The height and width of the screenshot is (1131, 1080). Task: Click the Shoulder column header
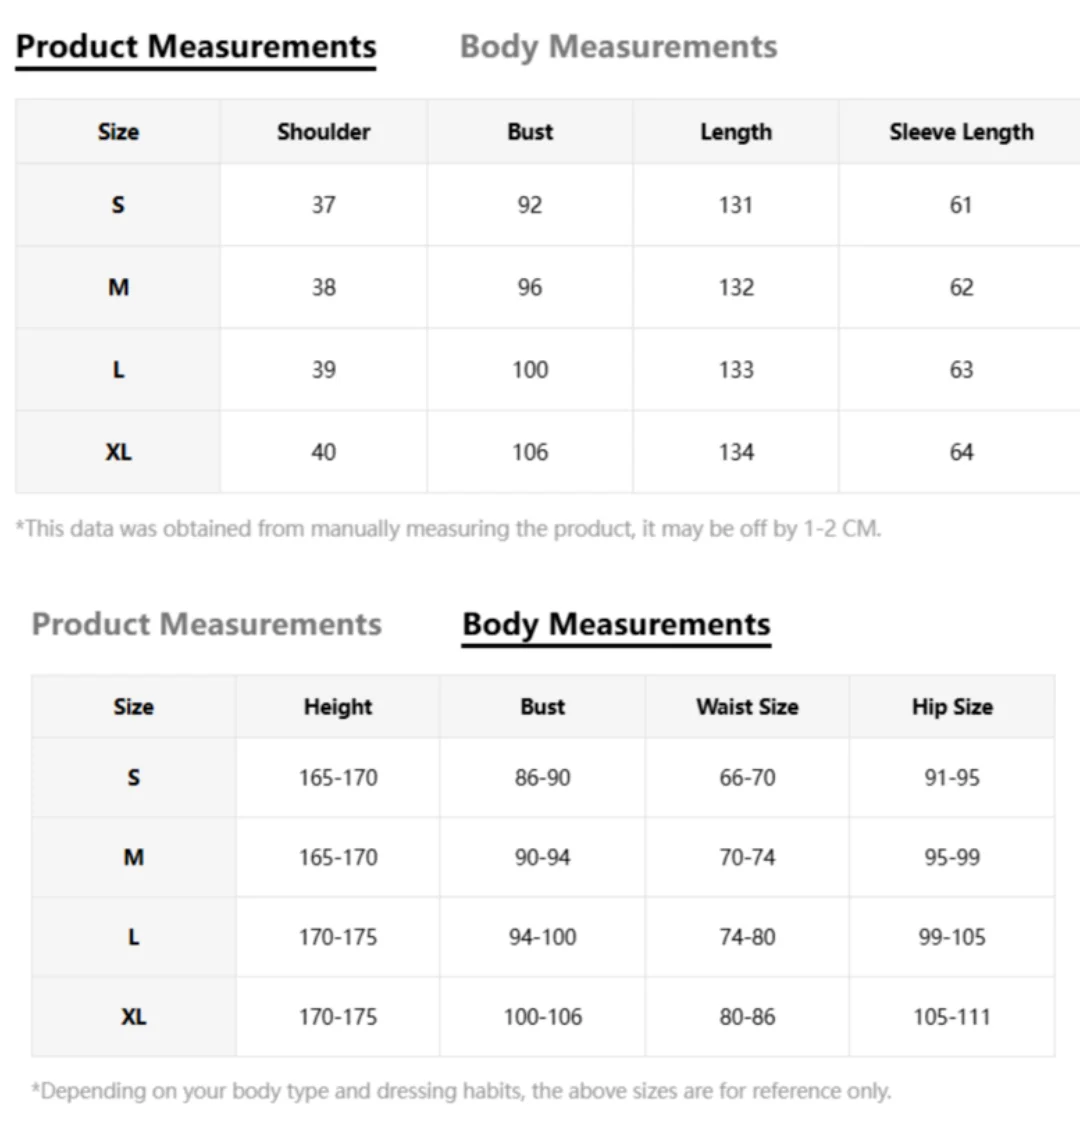324,132
